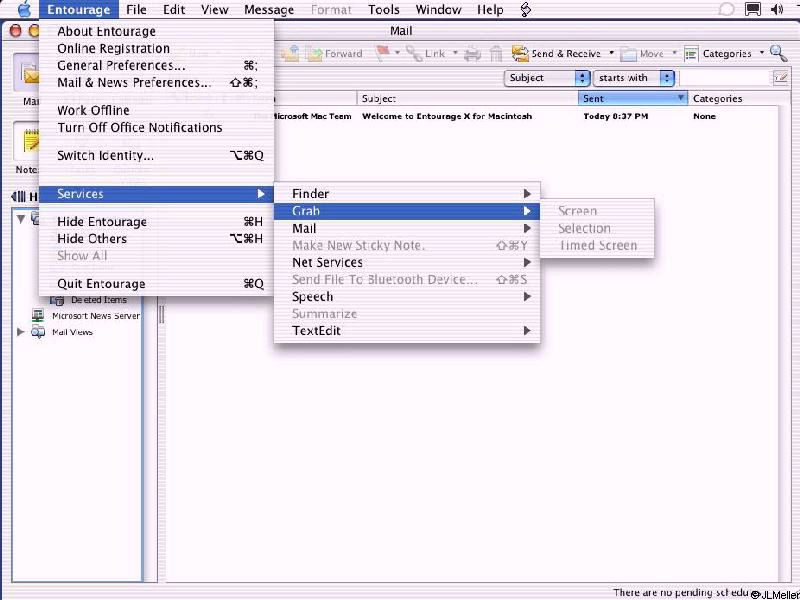This screenshot has width=800, height=600.
Task: Open the Apple menu
Action: tap(24, 10)
